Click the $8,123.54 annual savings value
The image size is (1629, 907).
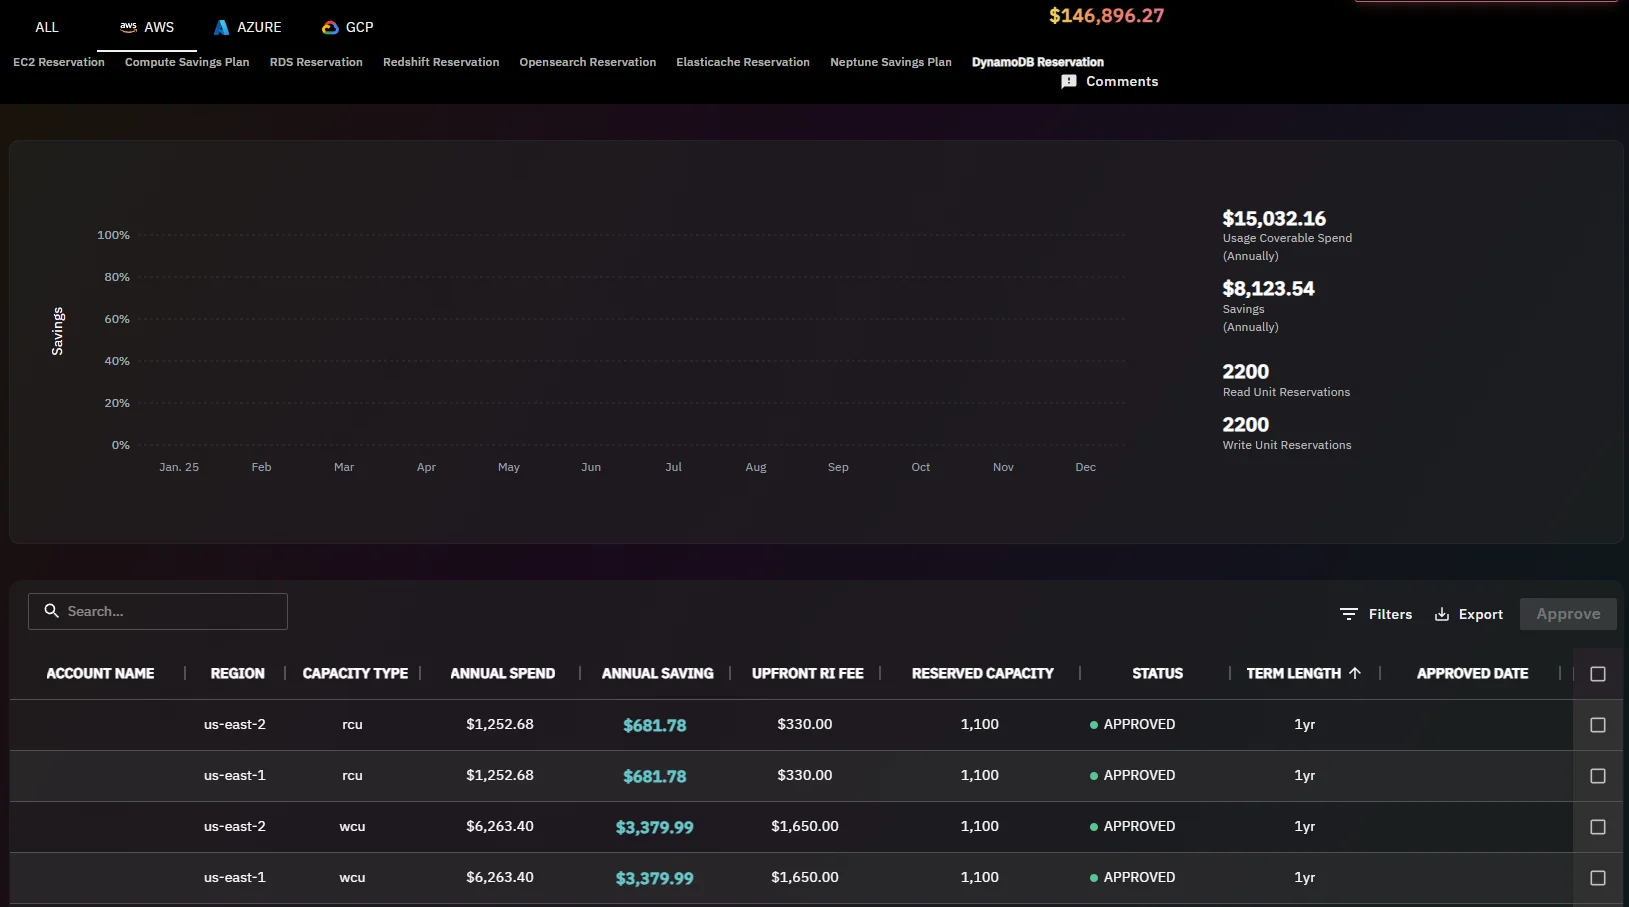point(1268,288)
